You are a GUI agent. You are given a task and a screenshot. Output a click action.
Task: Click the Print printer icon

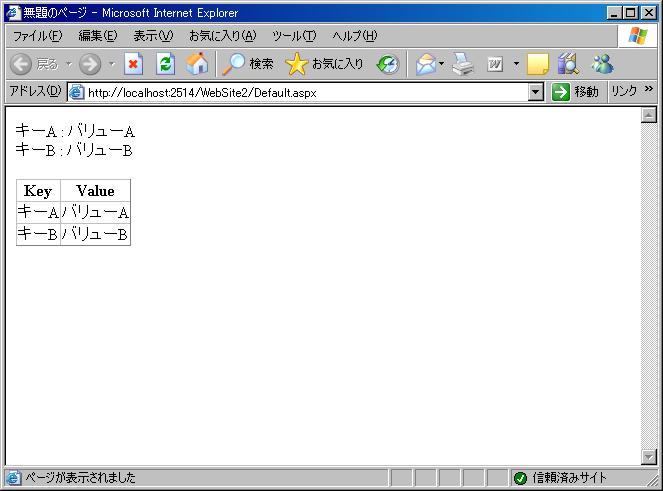463,64
